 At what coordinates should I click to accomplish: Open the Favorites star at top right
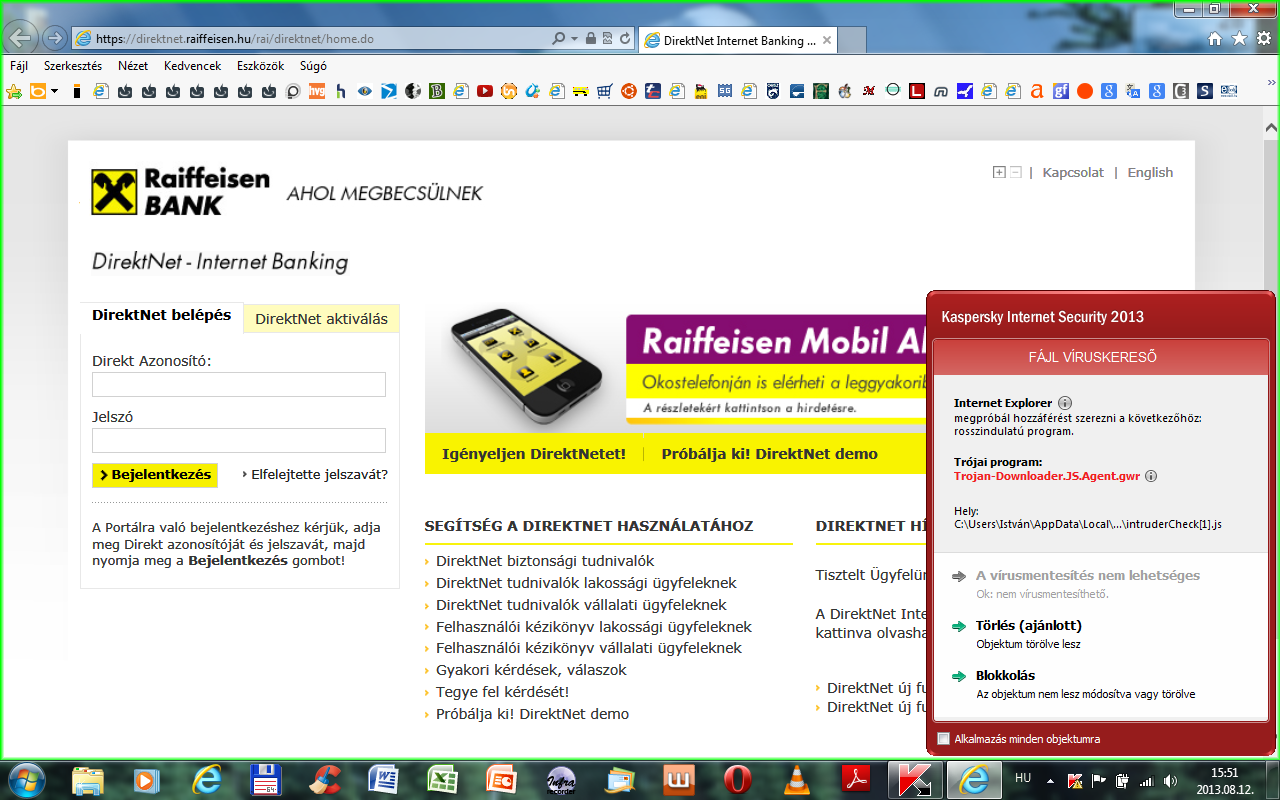point(1239,39)
